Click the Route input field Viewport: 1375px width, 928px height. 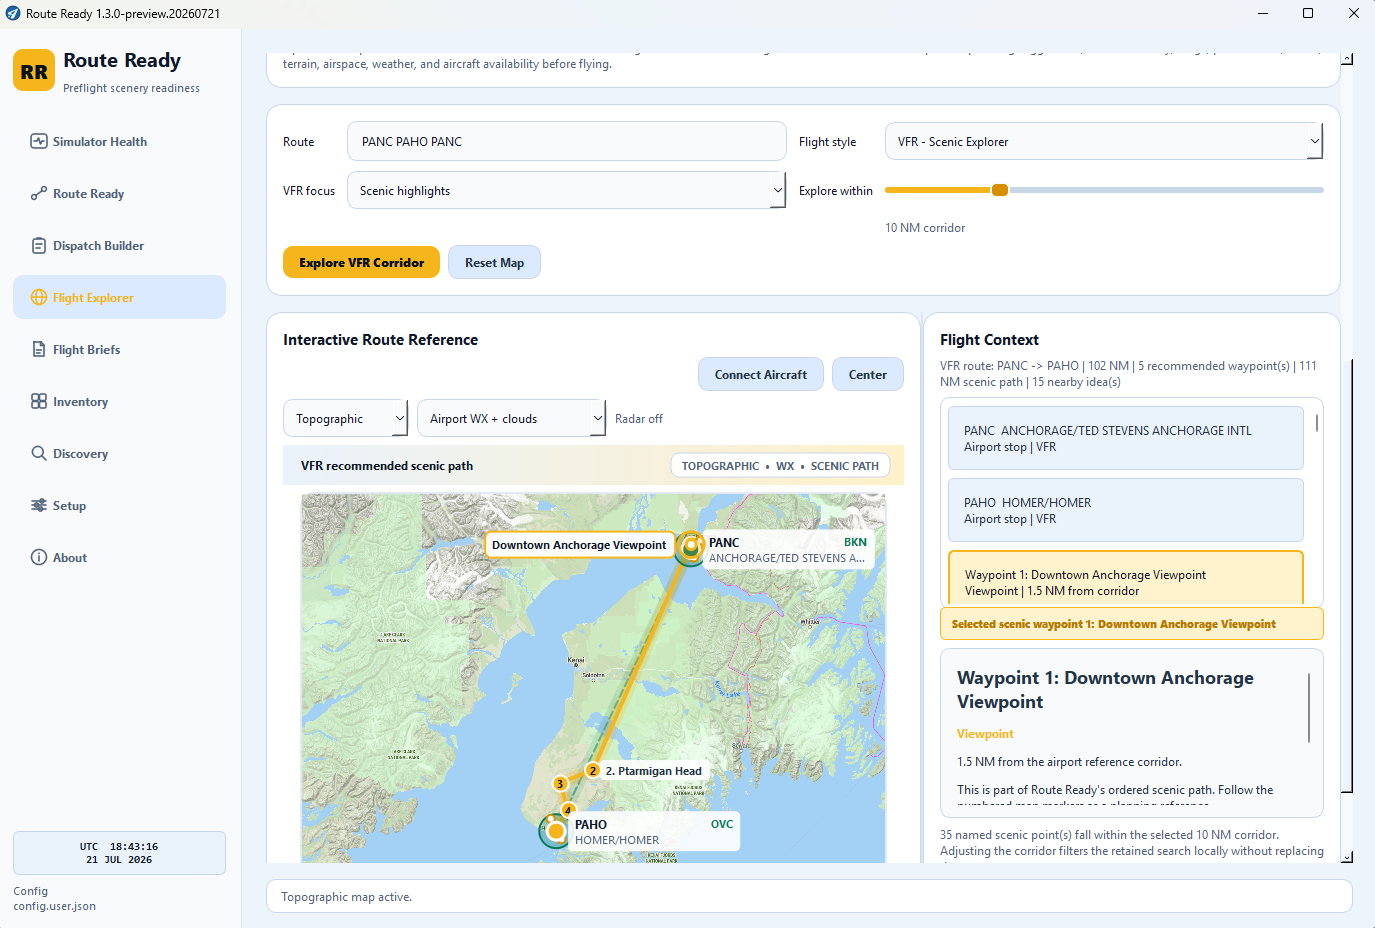(x=566, y=141)
